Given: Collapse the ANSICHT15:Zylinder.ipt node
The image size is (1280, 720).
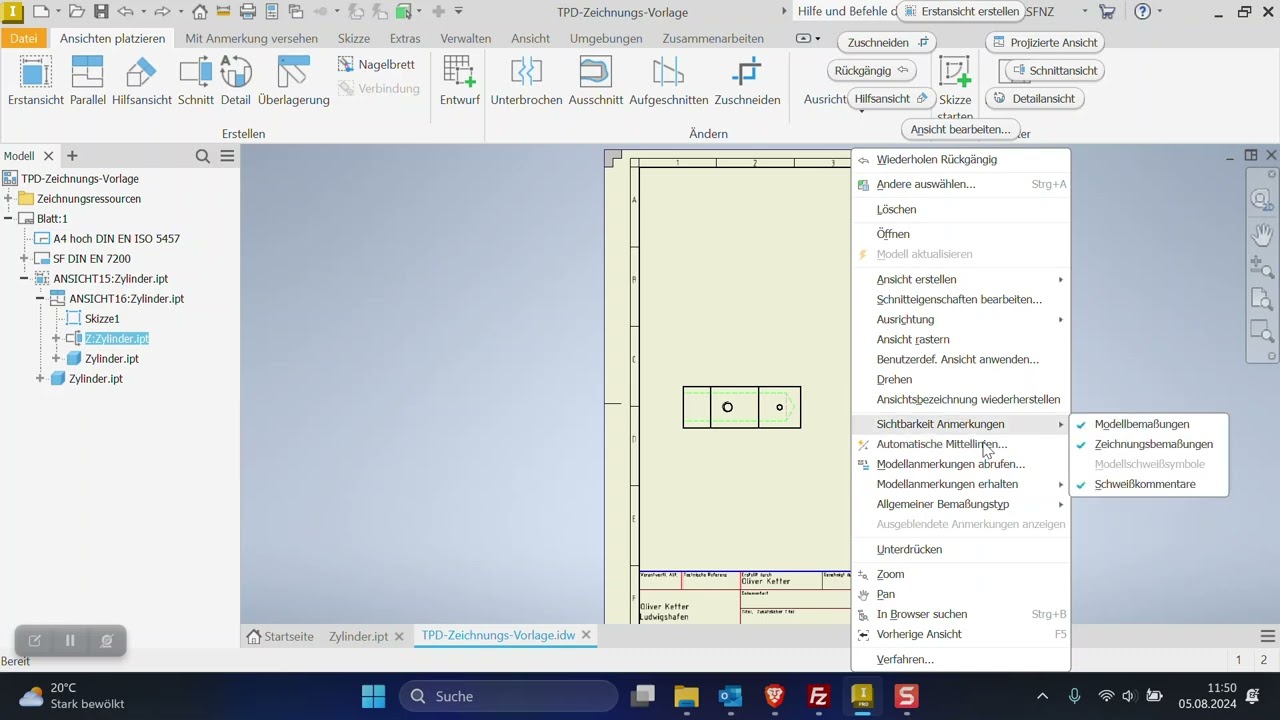Looking at the screenshot, I should (24, 279).
